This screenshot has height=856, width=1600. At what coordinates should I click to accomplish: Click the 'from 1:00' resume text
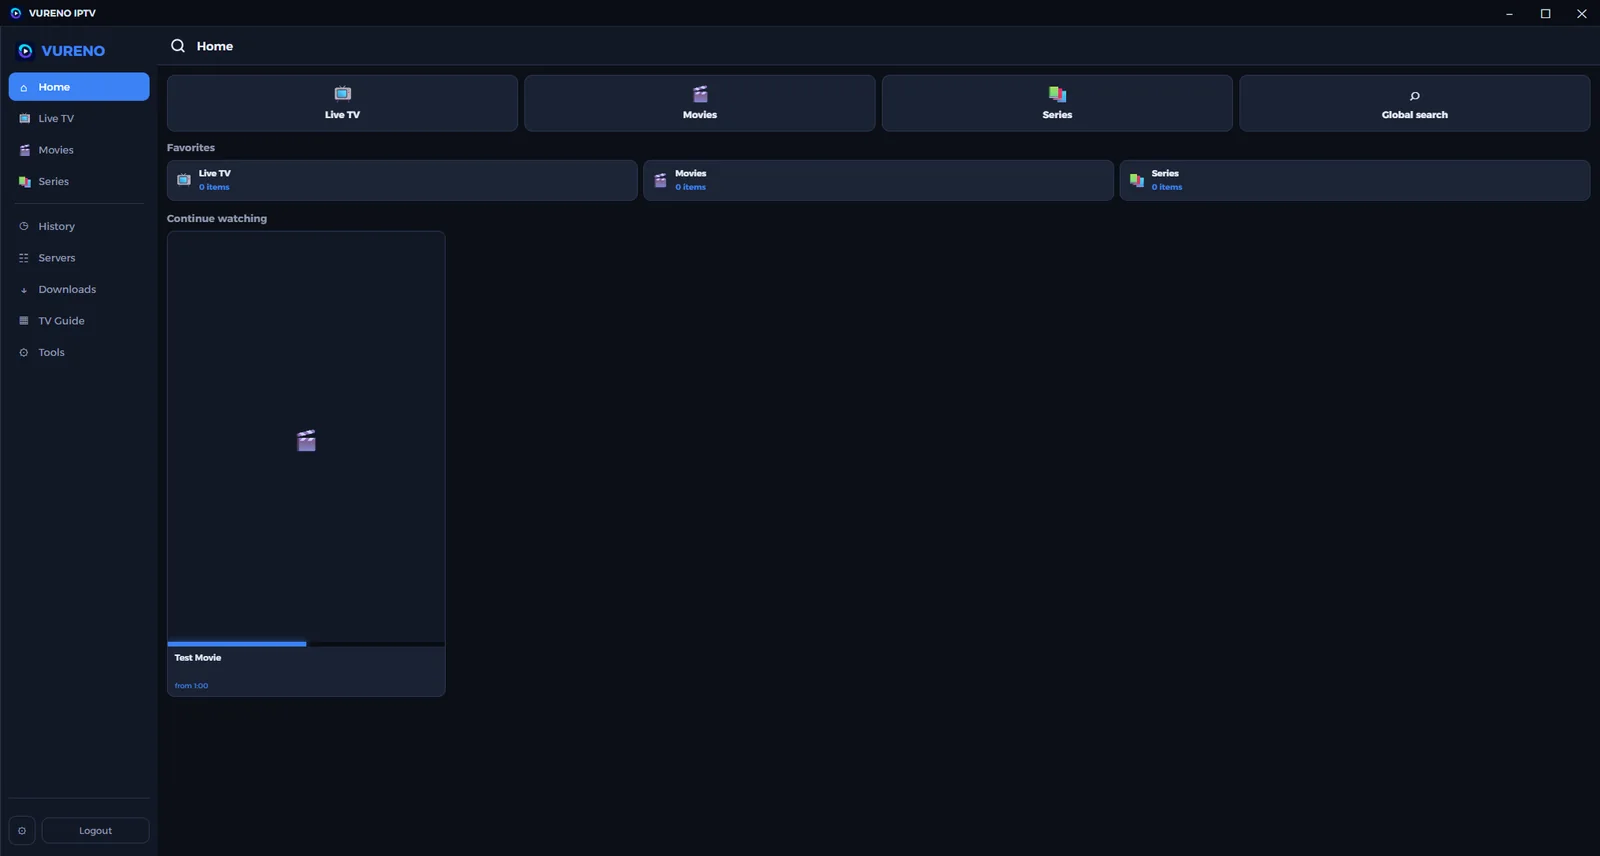tap(191, 686)
